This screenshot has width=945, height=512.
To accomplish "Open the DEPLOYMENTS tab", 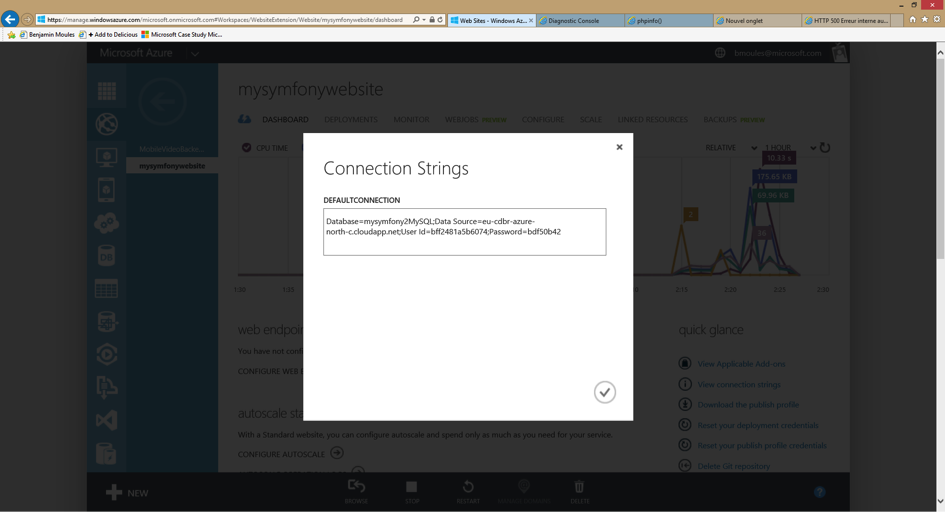I will pos(351,119).
